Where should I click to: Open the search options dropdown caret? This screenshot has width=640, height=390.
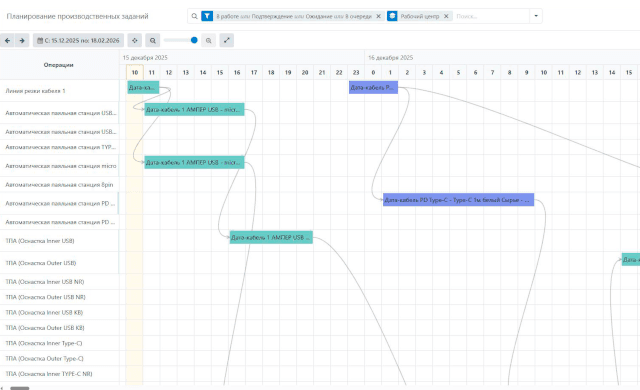pyautogui.click(x=536, y=16)
